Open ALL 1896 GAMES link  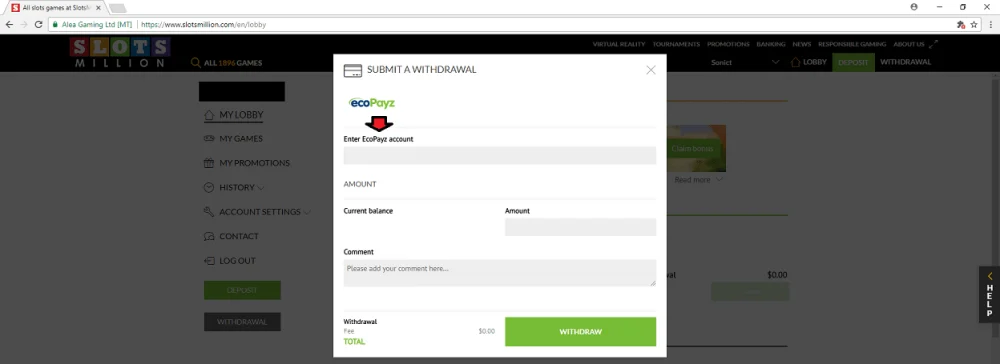pyautogui.click(x=233, y=63)
